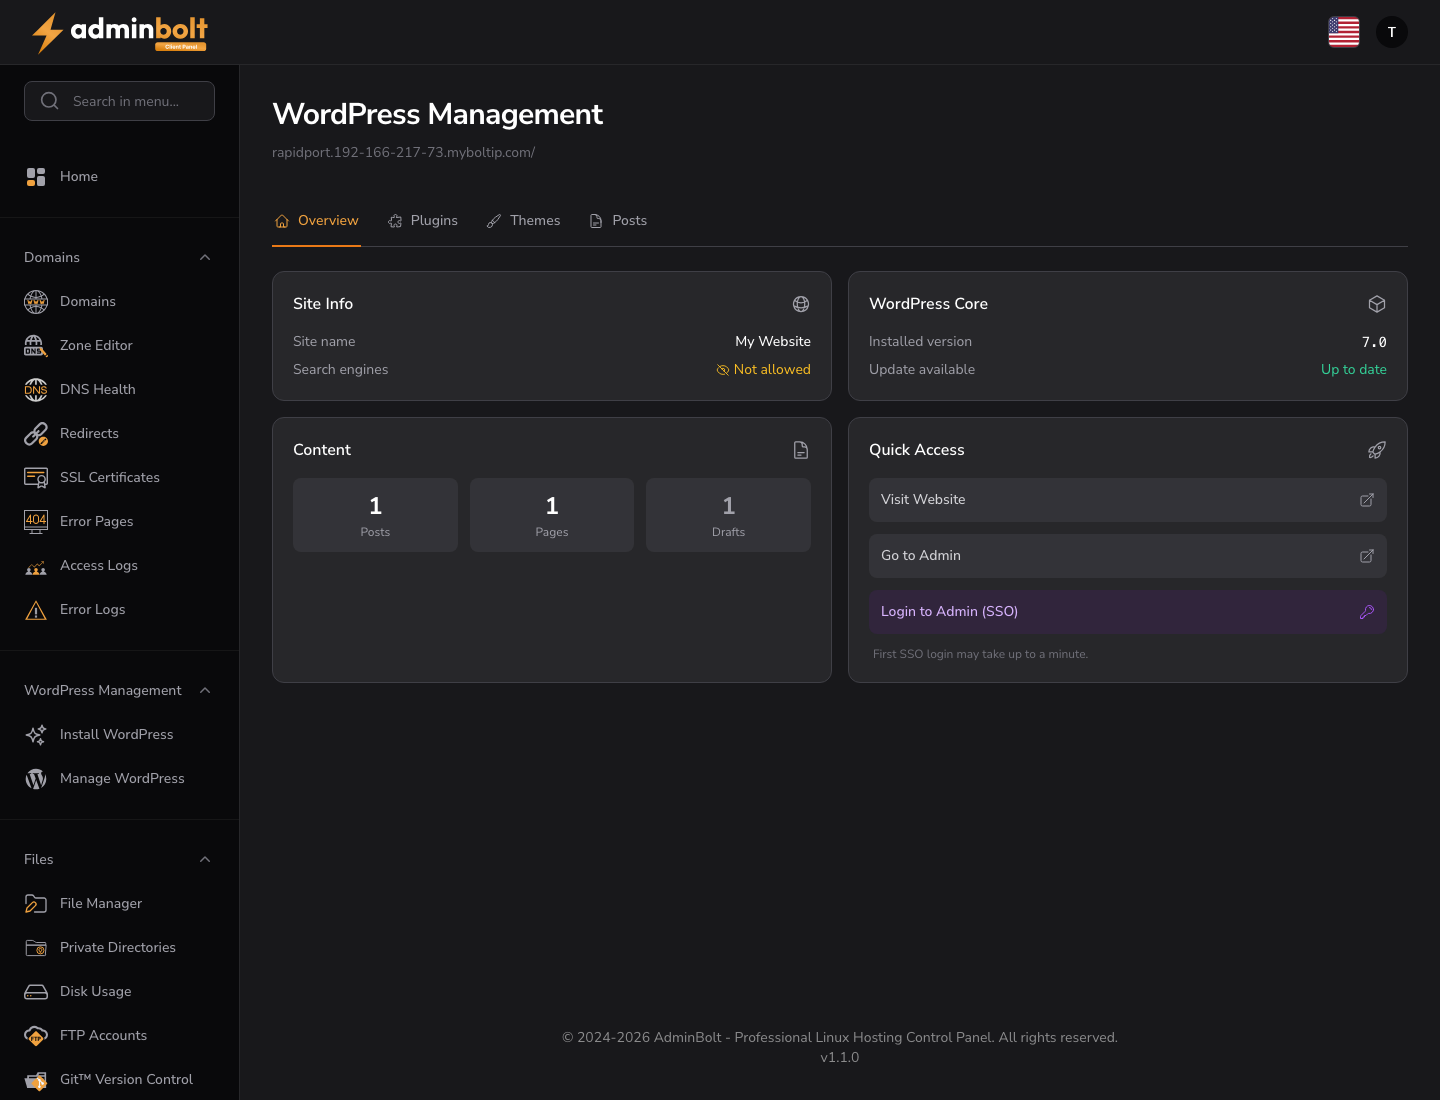
Task: Click the rapidport site URL text
Action: point(404,153)
